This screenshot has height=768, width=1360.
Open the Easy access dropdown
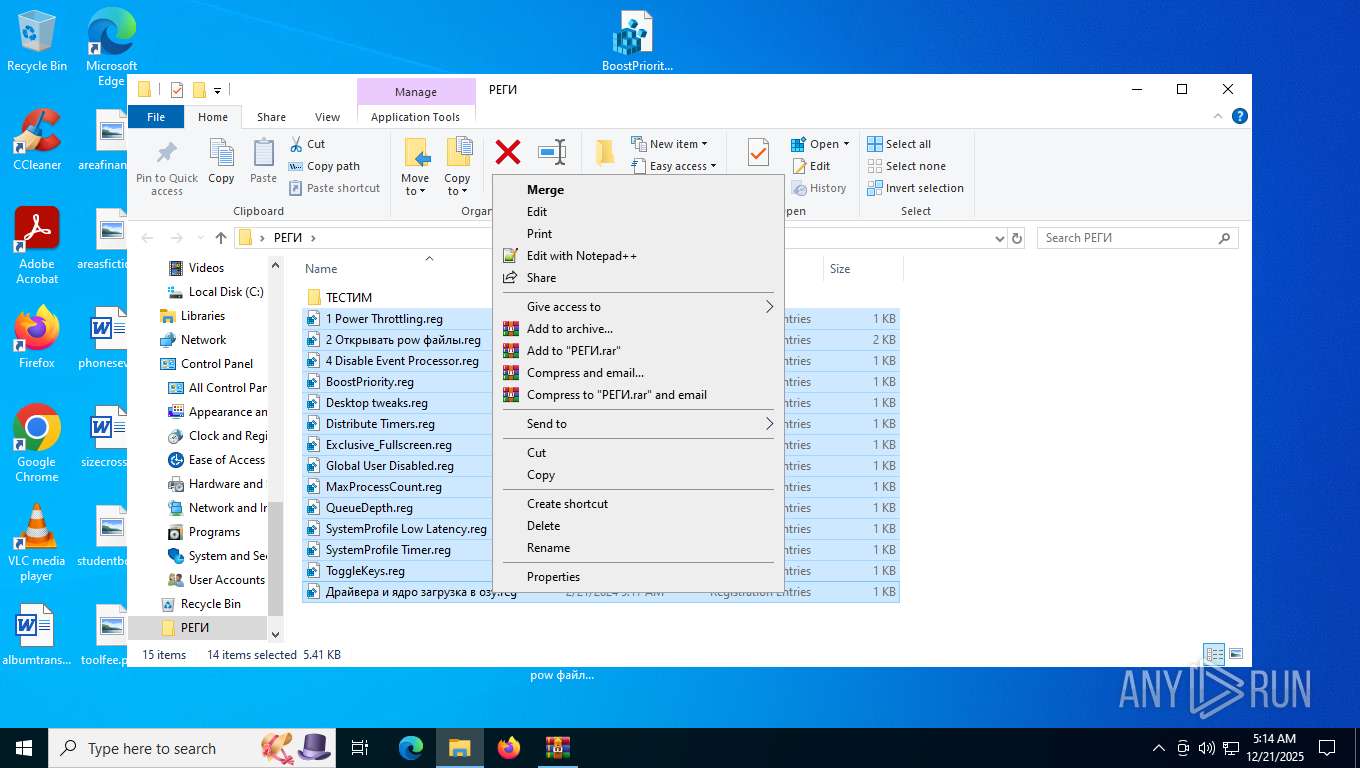[674, 166]
